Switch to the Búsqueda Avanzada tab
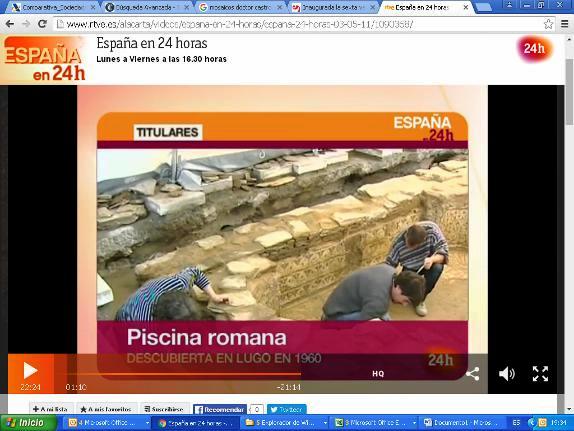 pyautogui.click(x=146, y=7)
